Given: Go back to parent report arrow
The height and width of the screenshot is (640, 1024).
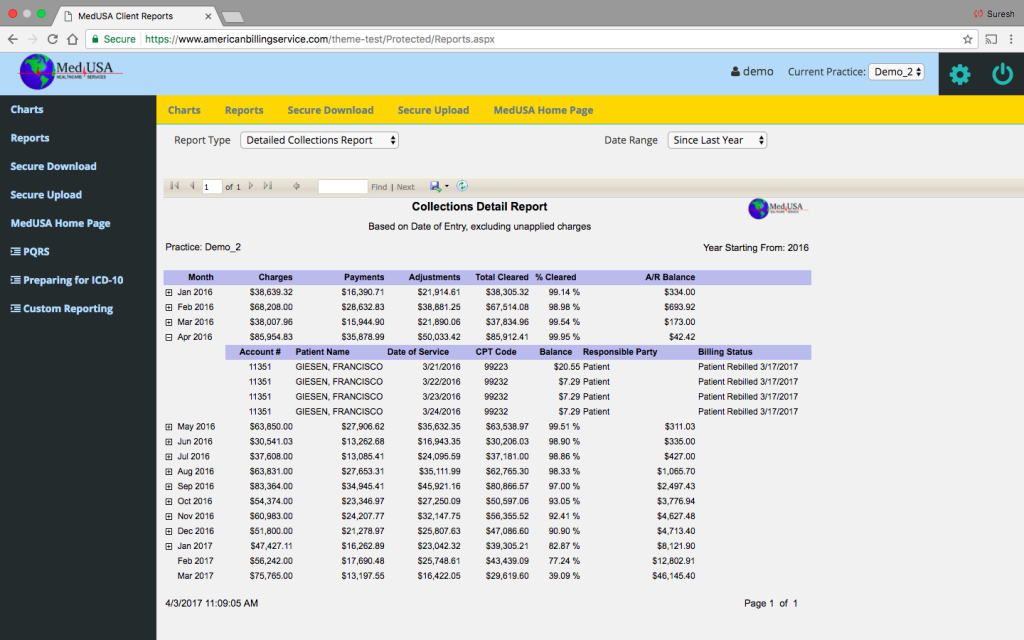Looking at the screenshot, I should click(x=296, y=186).
